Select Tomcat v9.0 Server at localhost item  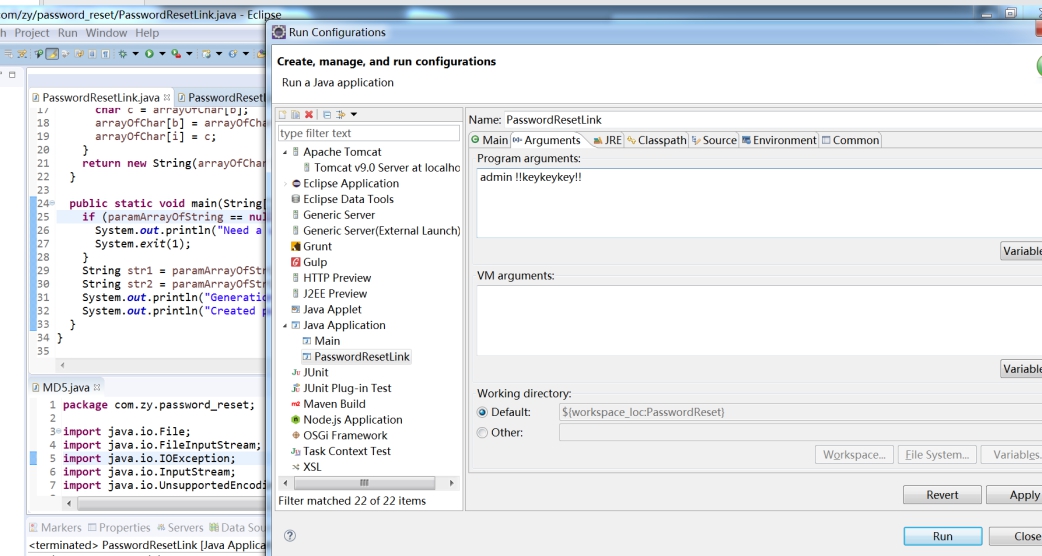387,167
